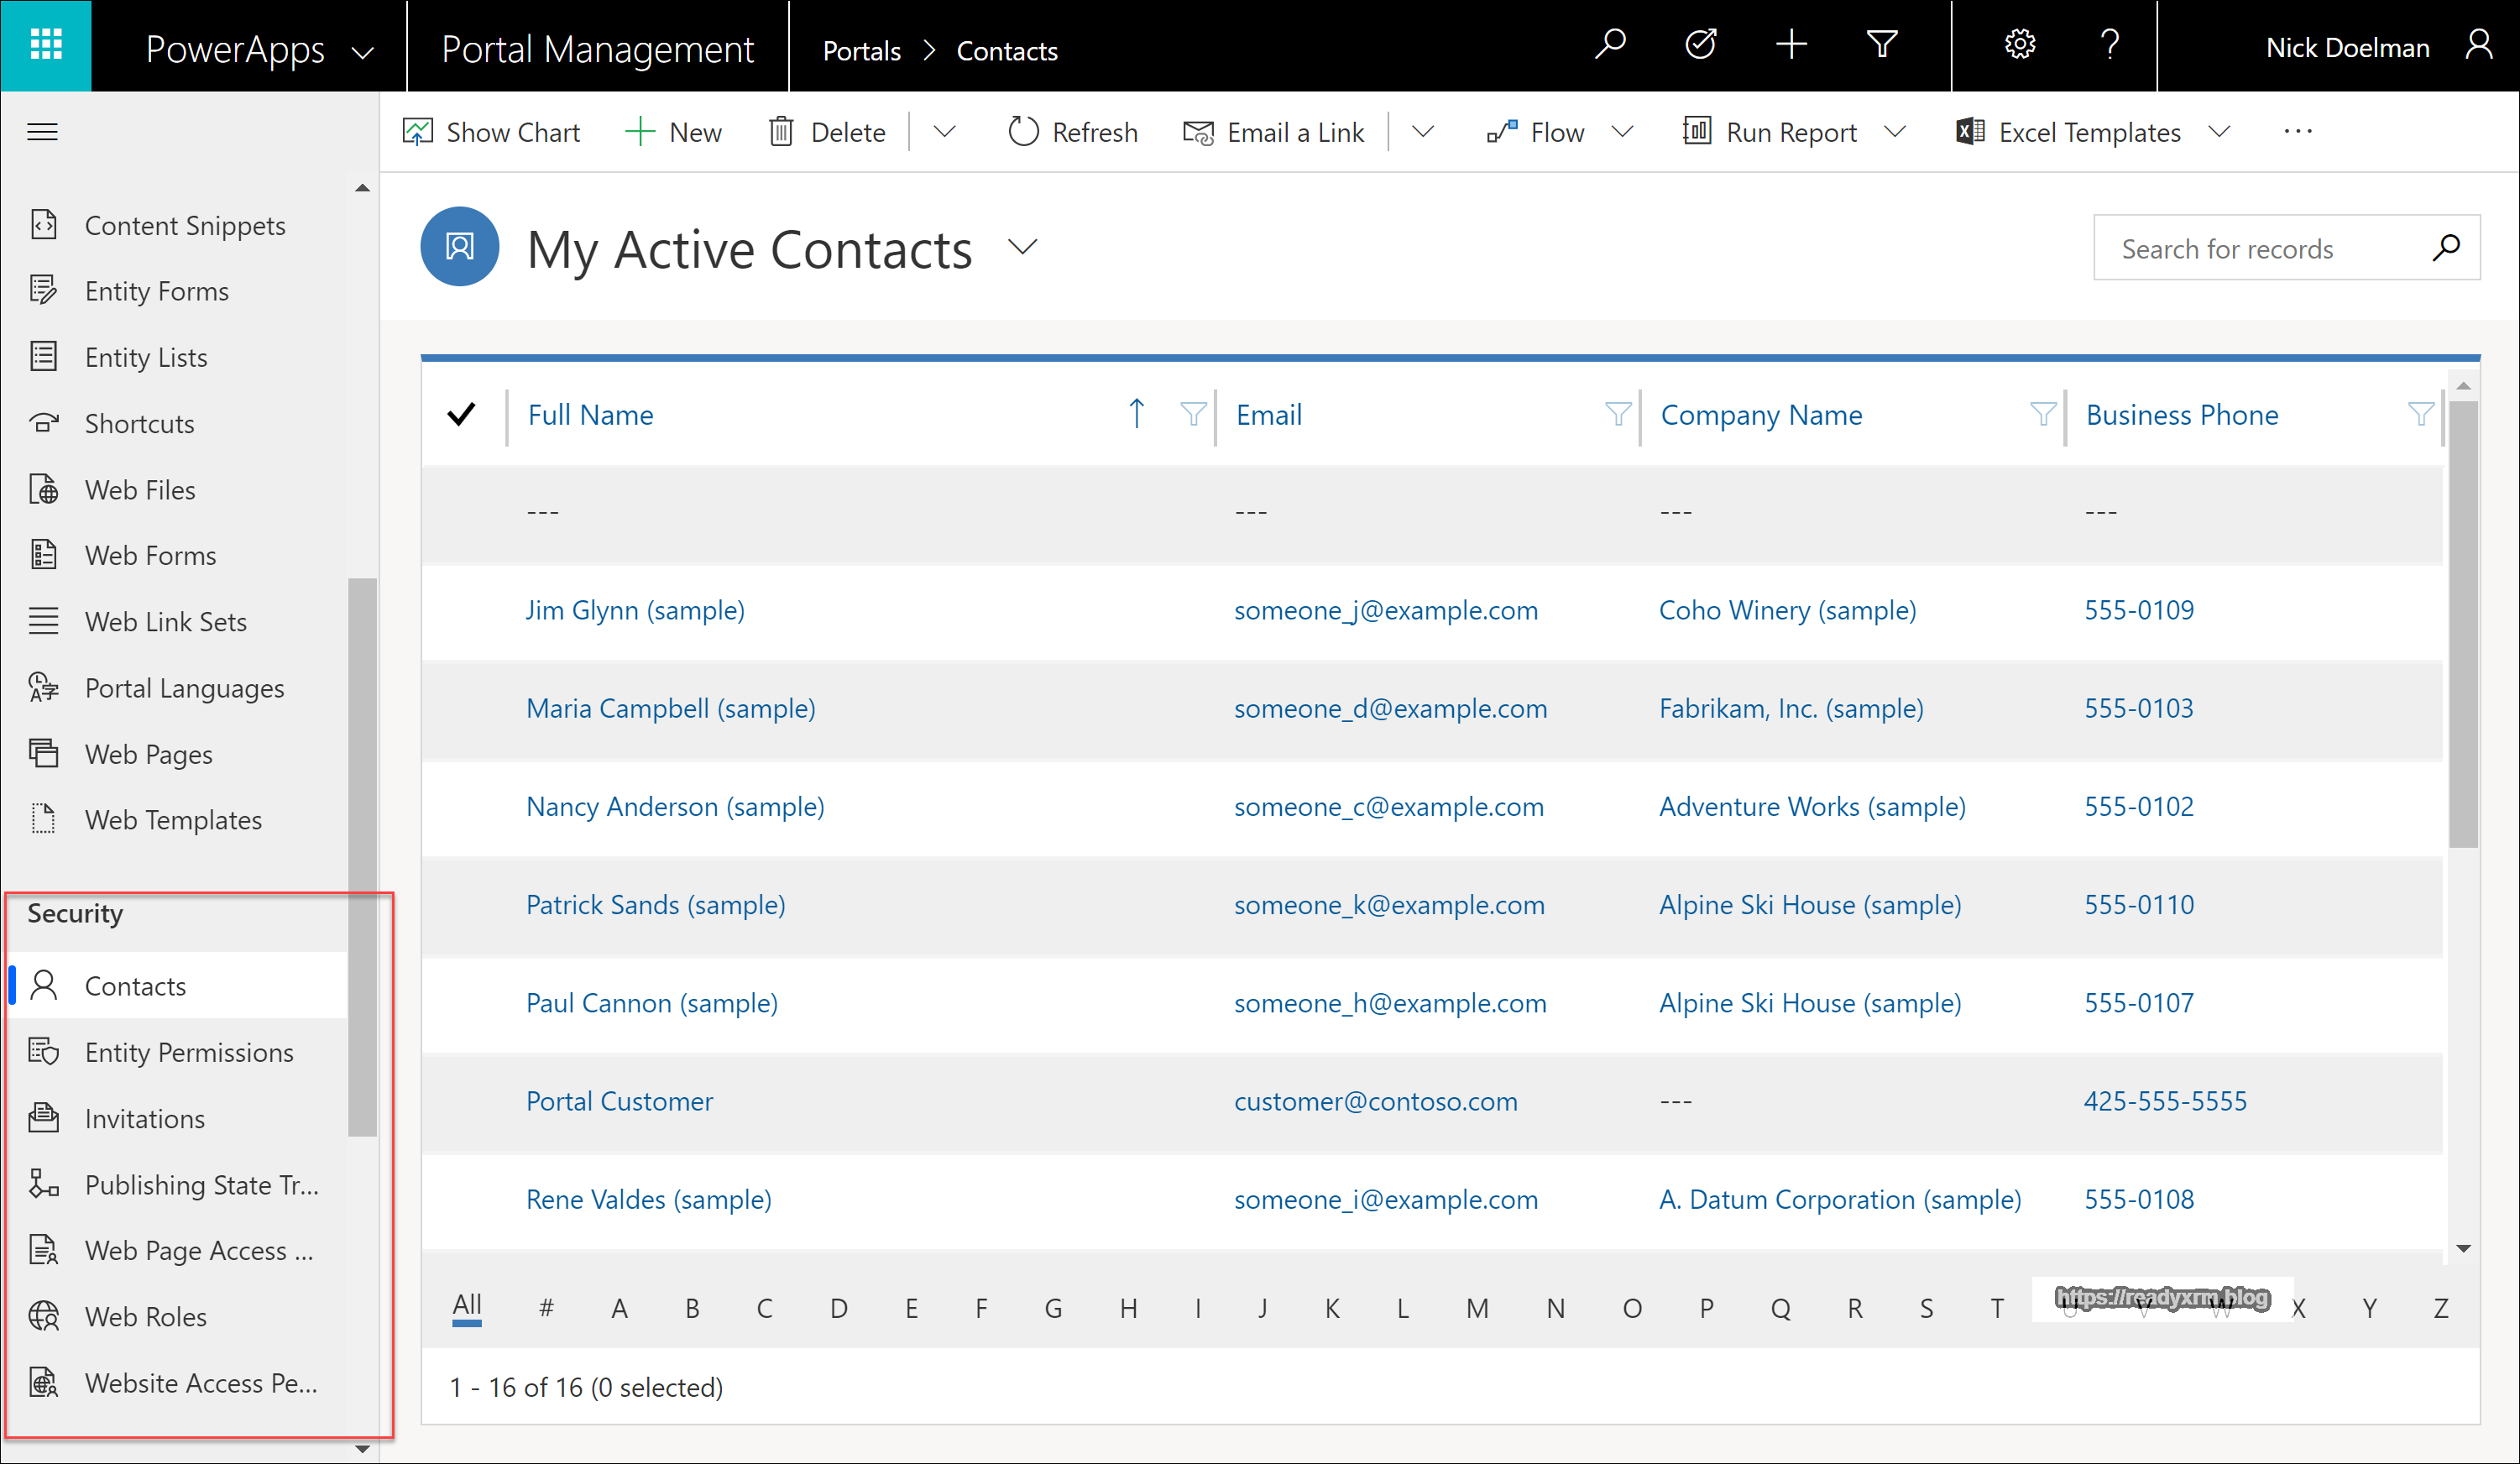The width and height of the screenshot is (2520, 1464).
Task: Click the Show Chart toolbar button
Action: click(x=491, y=132)
